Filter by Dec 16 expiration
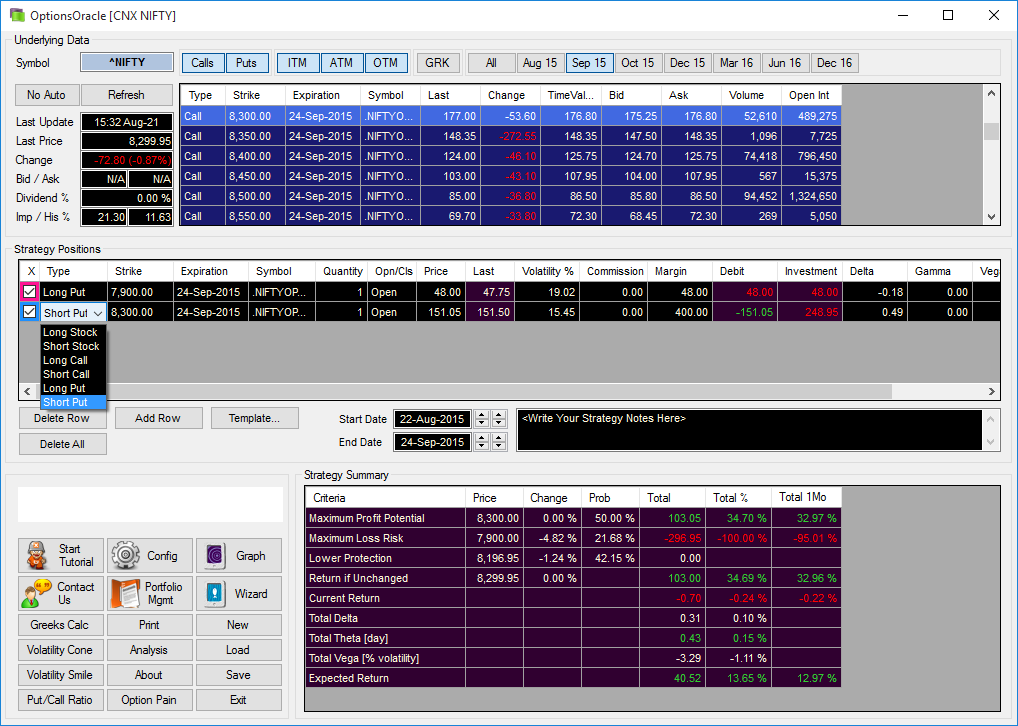 tap(834, 63)
